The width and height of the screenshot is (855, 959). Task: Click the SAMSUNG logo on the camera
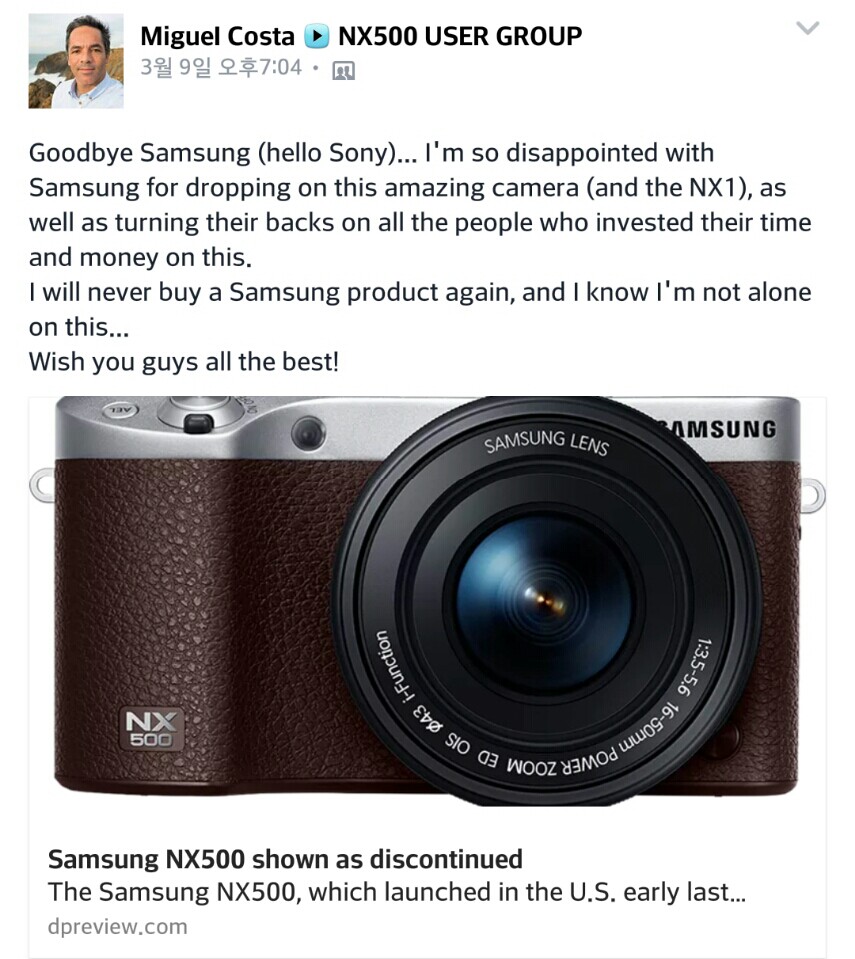pos(718,429)
